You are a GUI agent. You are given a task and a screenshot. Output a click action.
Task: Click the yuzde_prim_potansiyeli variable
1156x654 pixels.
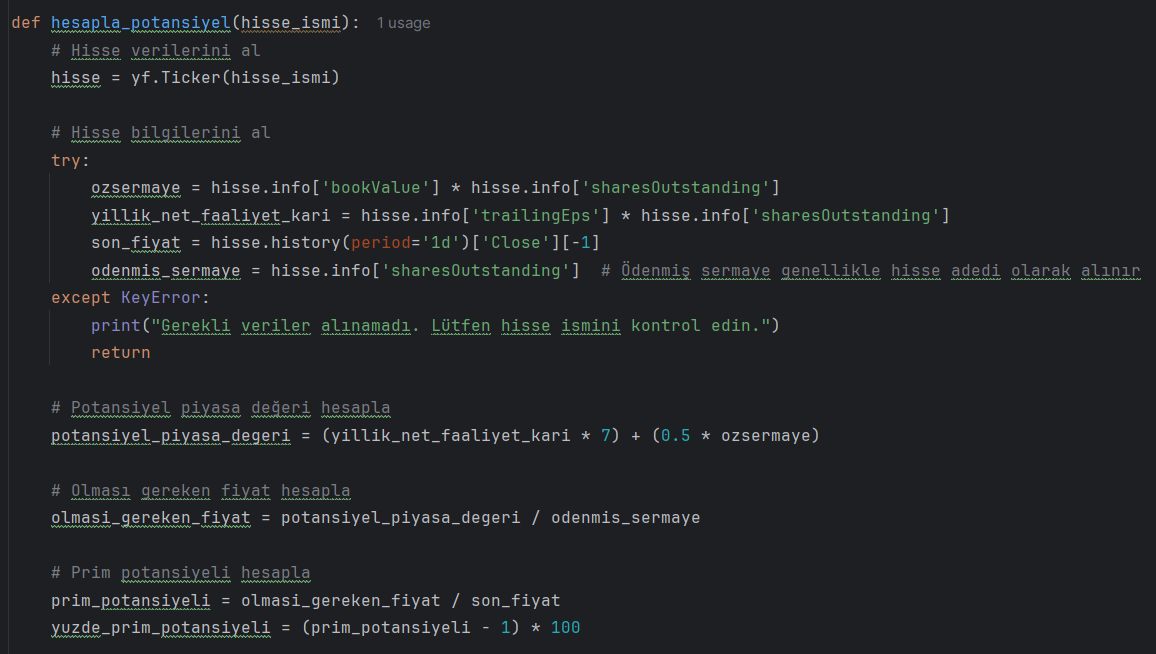click(x=161, y=627)
